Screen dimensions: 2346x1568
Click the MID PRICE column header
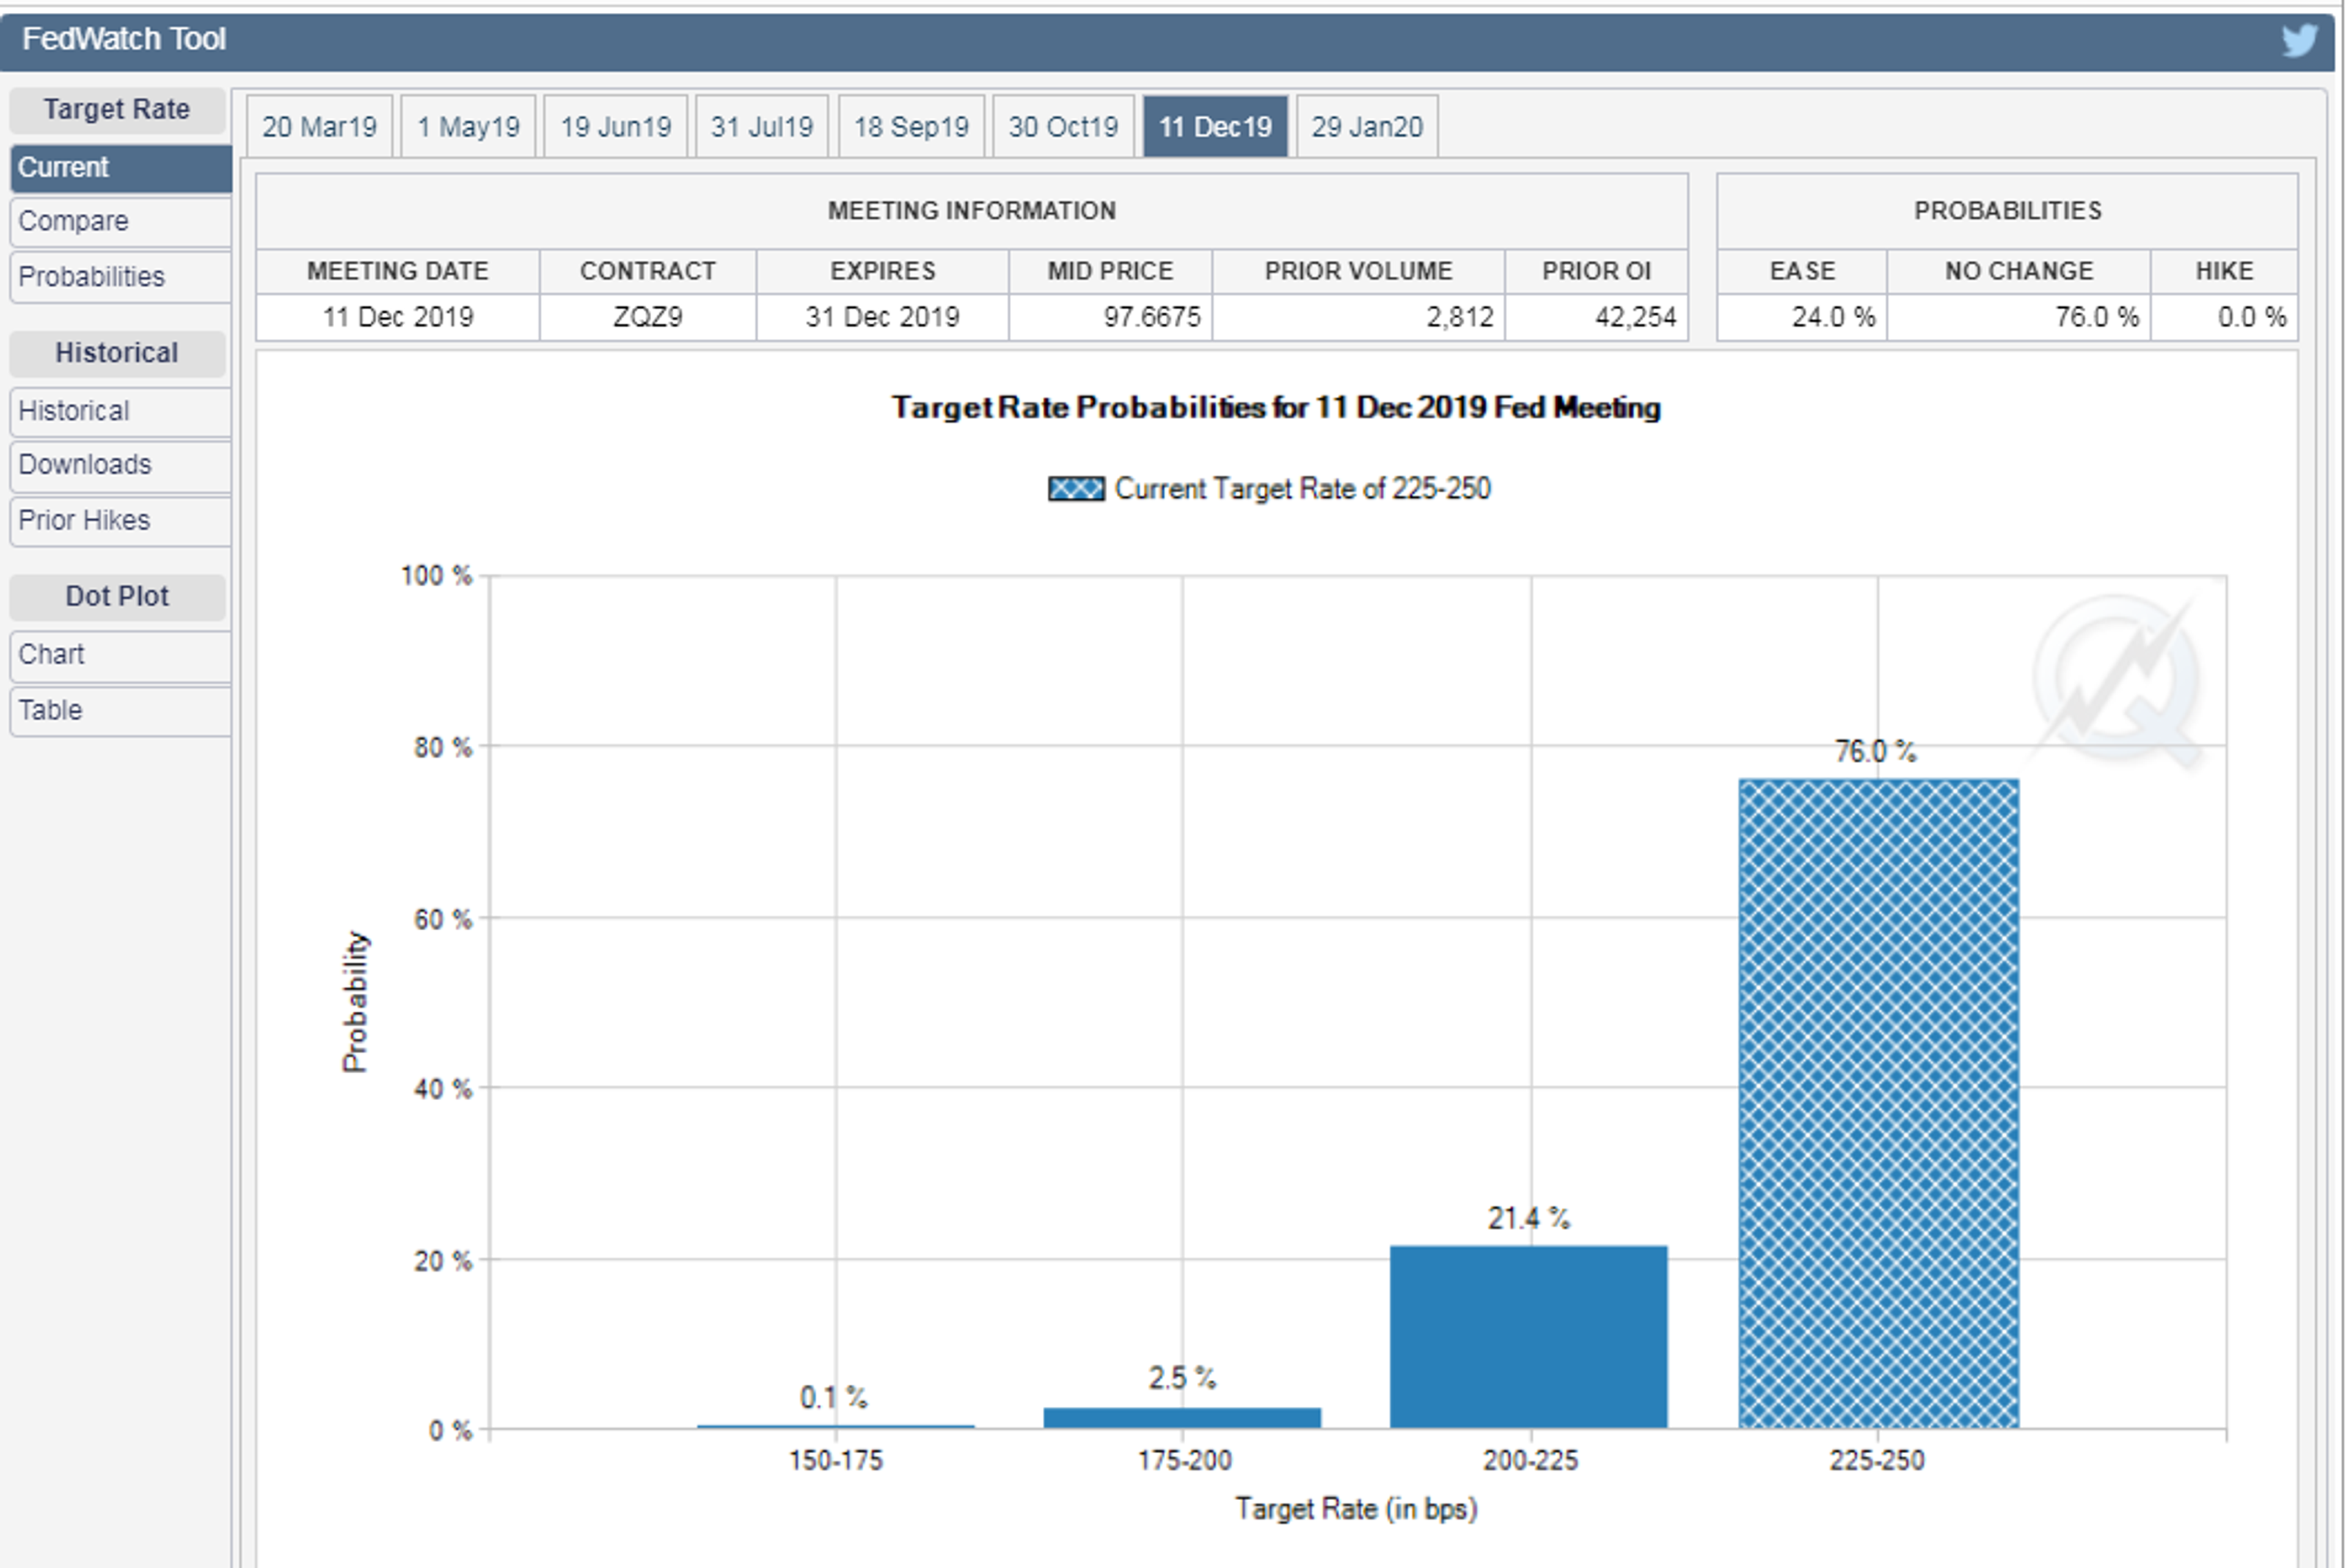1110,271
